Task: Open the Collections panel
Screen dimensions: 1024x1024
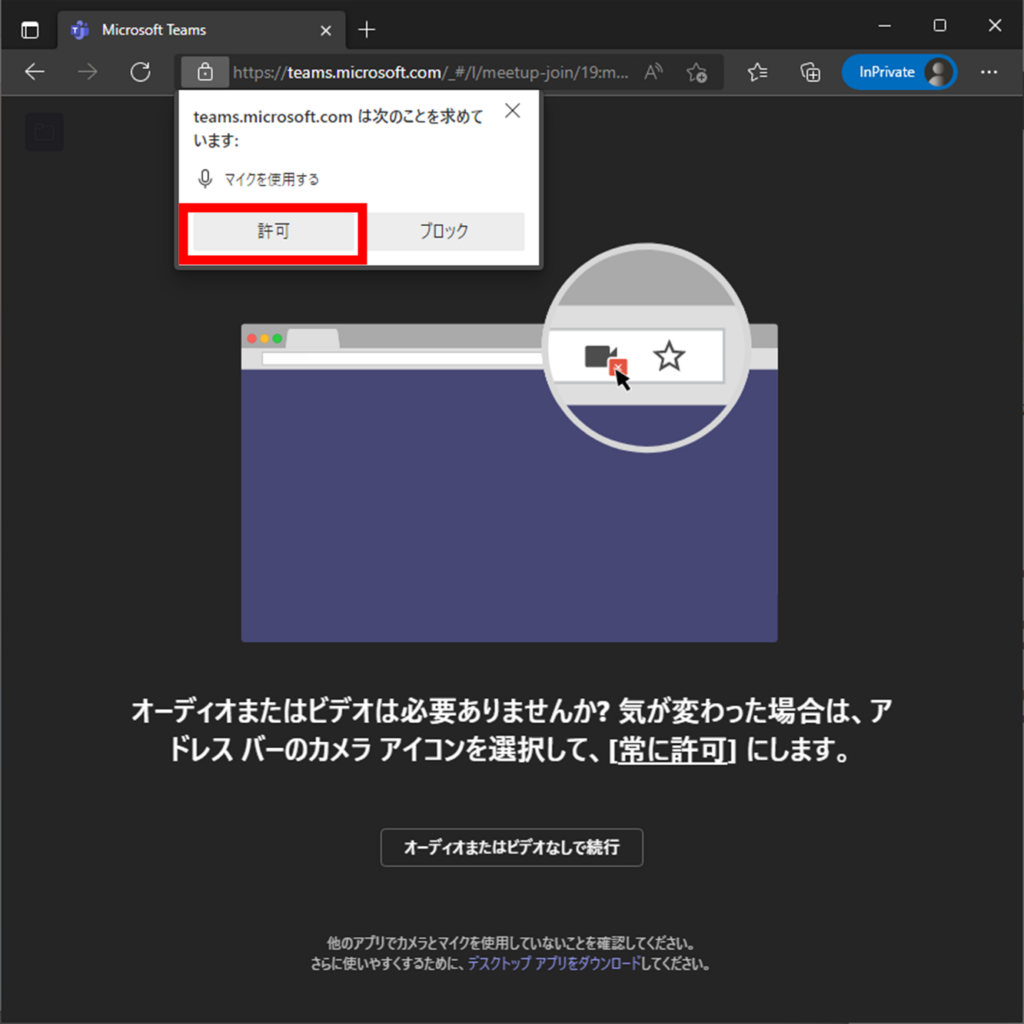Action: click(810, 72)
